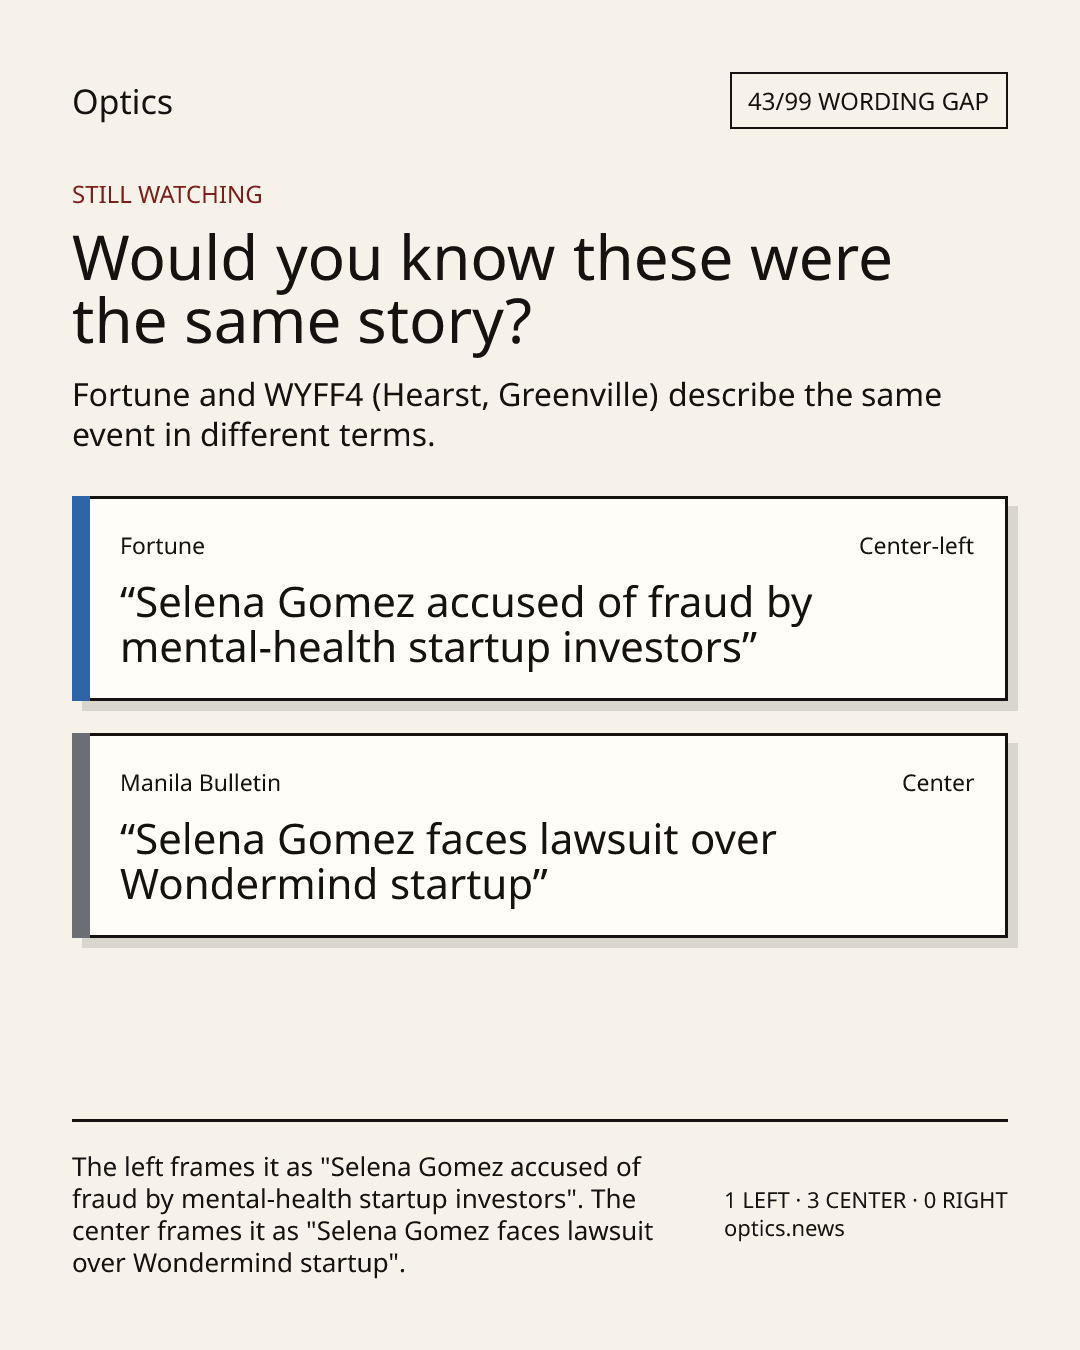Select the Center bias label

(937, 783)
